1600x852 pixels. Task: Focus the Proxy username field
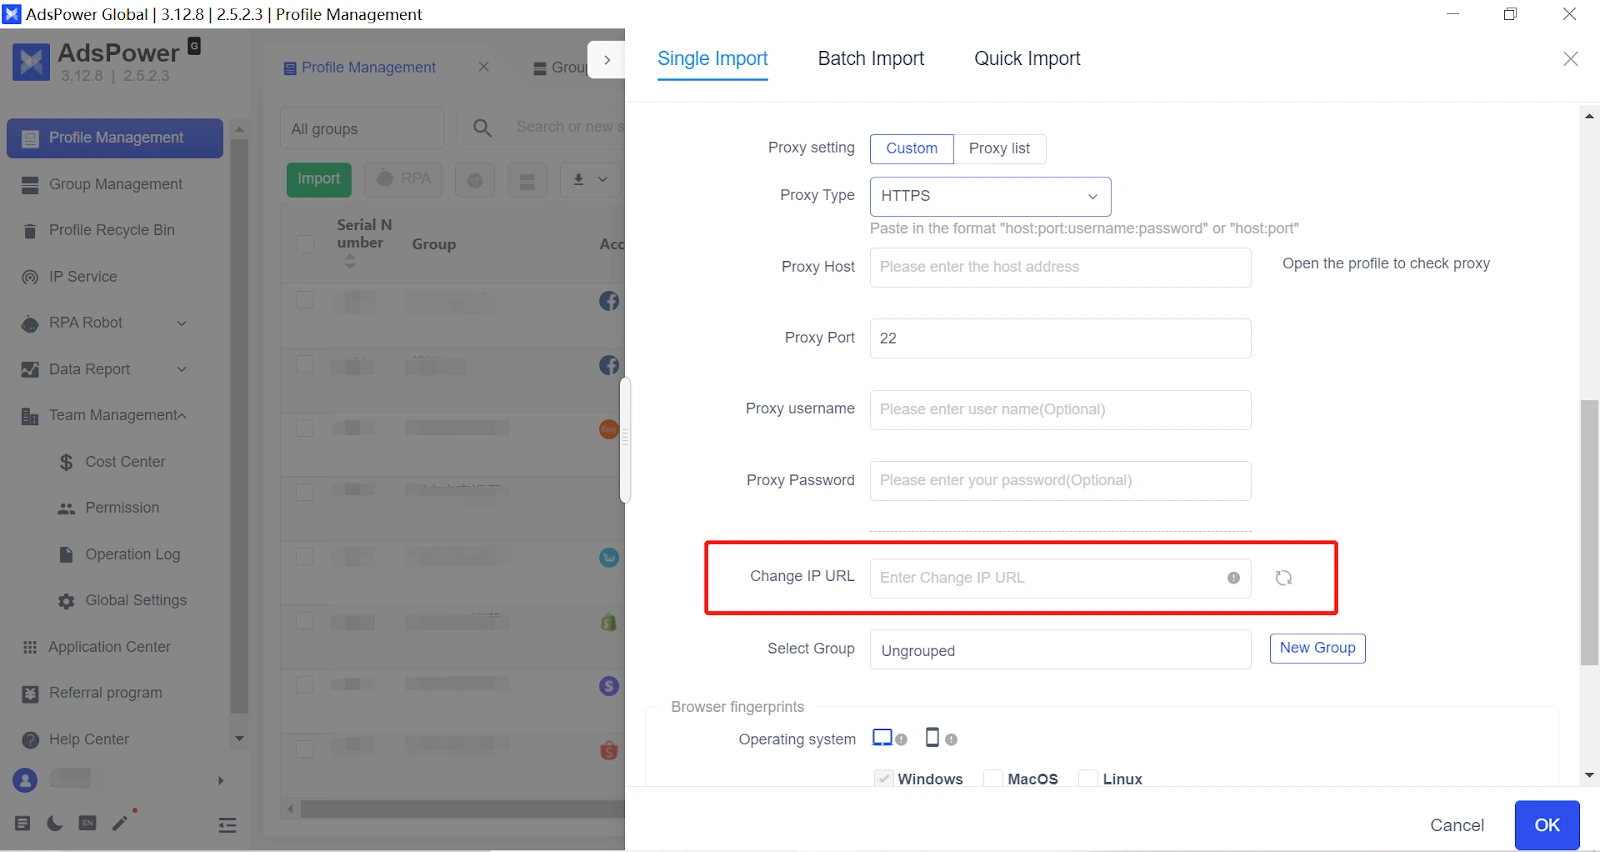pyautogui.click(x=1060, y=409)
